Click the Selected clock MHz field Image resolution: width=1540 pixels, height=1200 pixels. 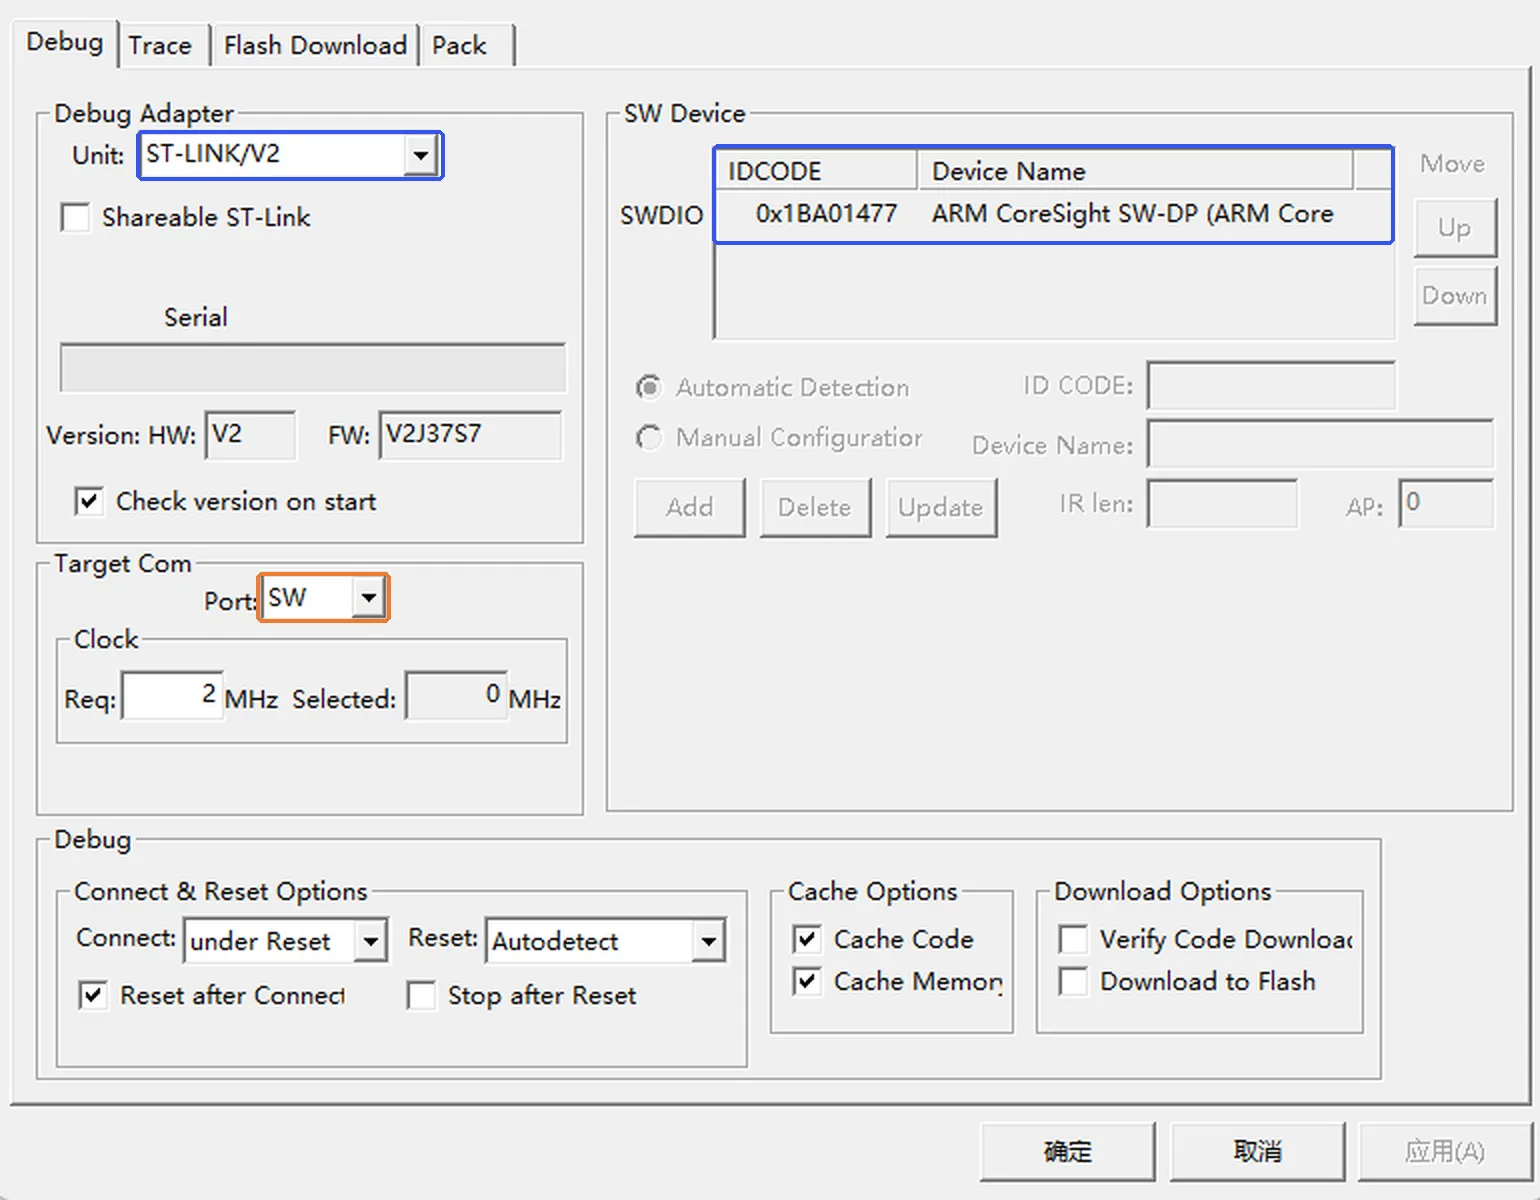[x=456, y=696]
